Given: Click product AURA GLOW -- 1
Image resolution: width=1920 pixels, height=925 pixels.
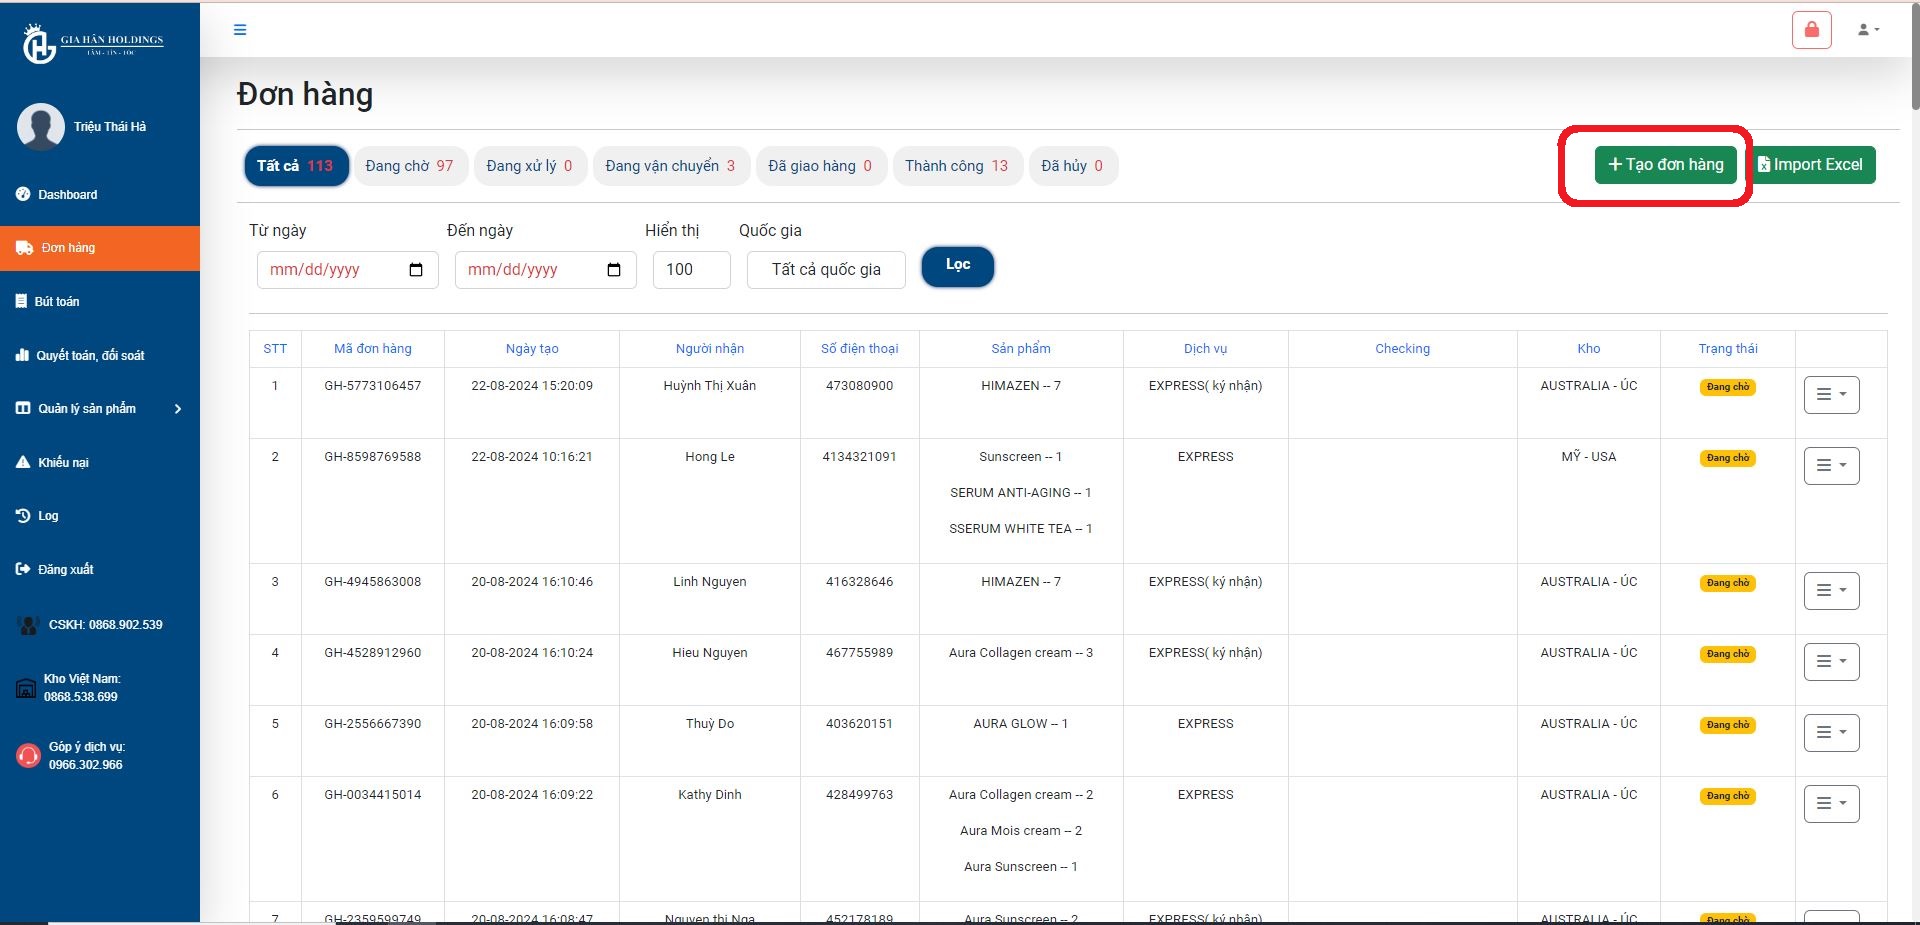Looking at the screenshot, I should [1021, 724].
